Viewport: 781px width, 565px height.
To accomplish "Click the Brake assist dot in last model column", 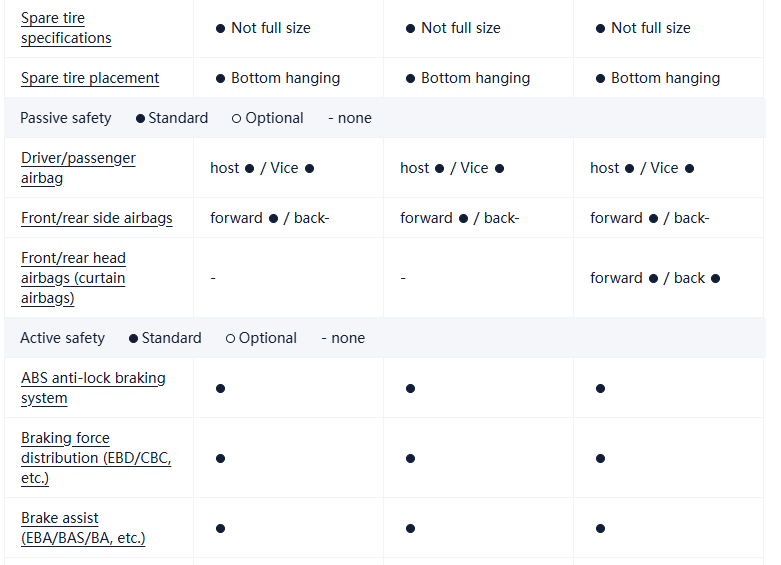I will point(600,528).
